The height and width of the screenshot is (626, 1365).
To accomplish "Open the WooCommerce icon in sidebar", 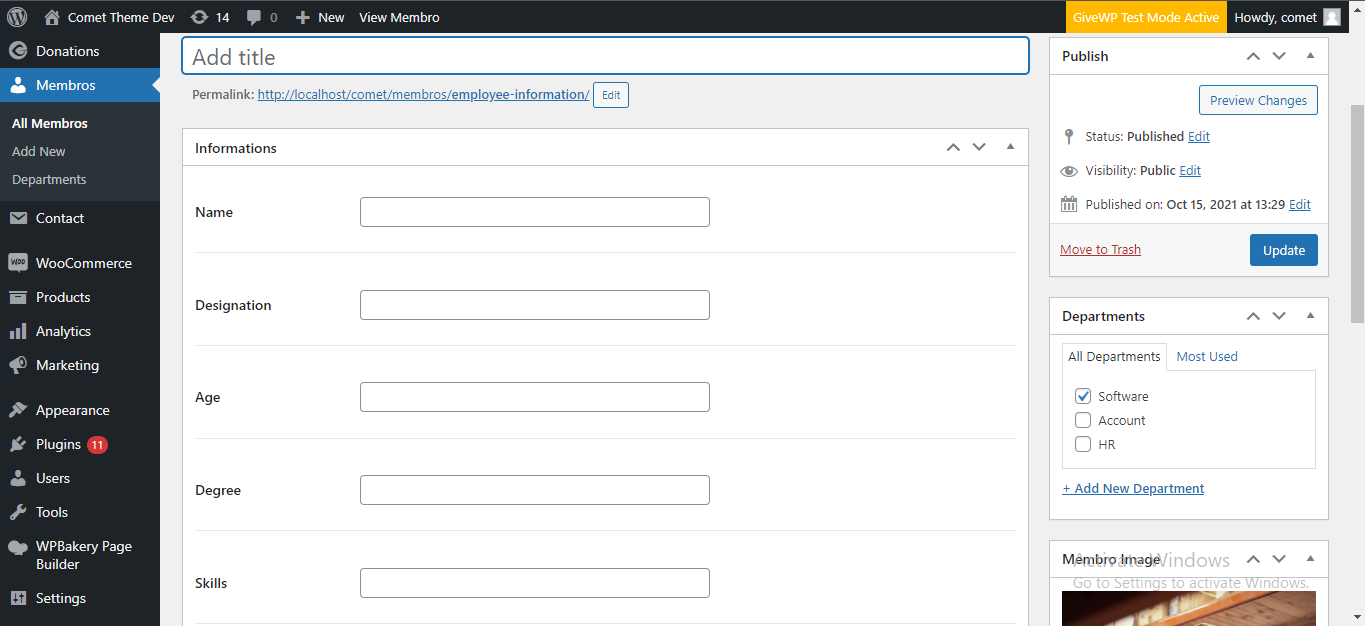I will click(18, 263).
